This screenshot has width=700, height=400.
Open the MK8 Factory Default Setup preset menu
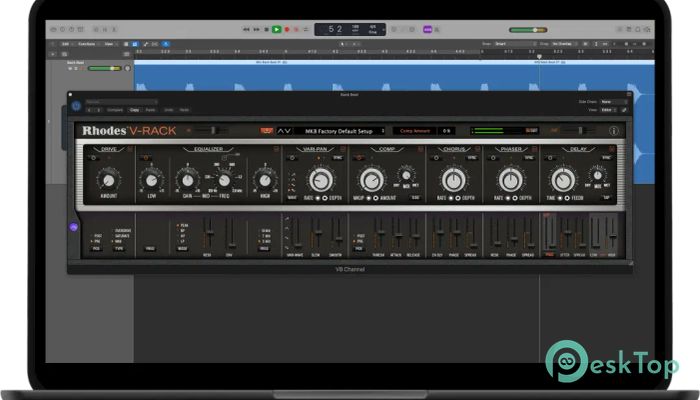(340, 131)
